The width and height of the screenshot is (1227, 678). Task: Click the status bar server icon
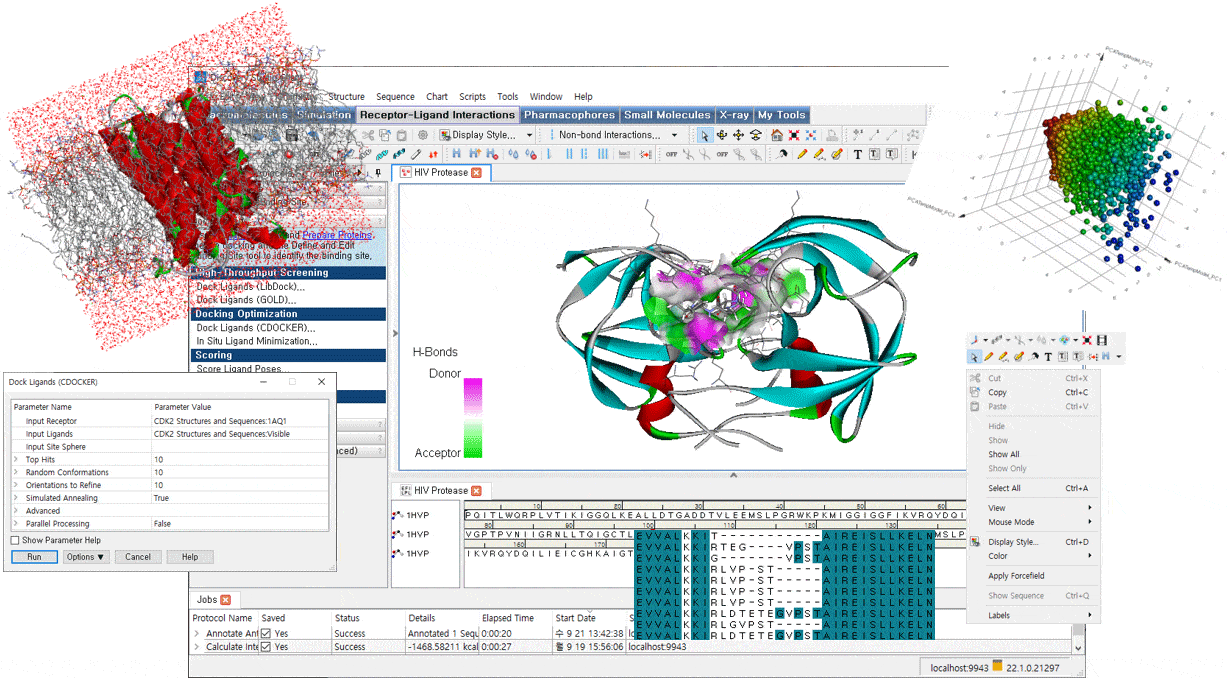[997, 666]
